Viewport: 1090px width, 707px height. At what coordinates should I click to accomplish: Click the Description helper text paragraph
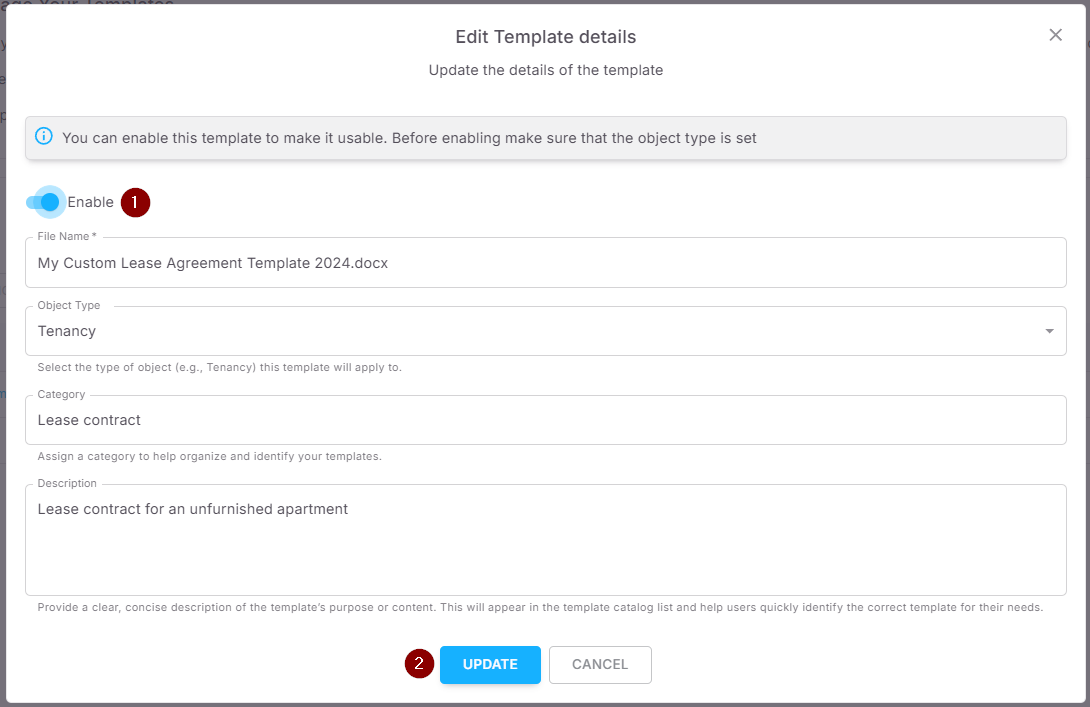540,607
